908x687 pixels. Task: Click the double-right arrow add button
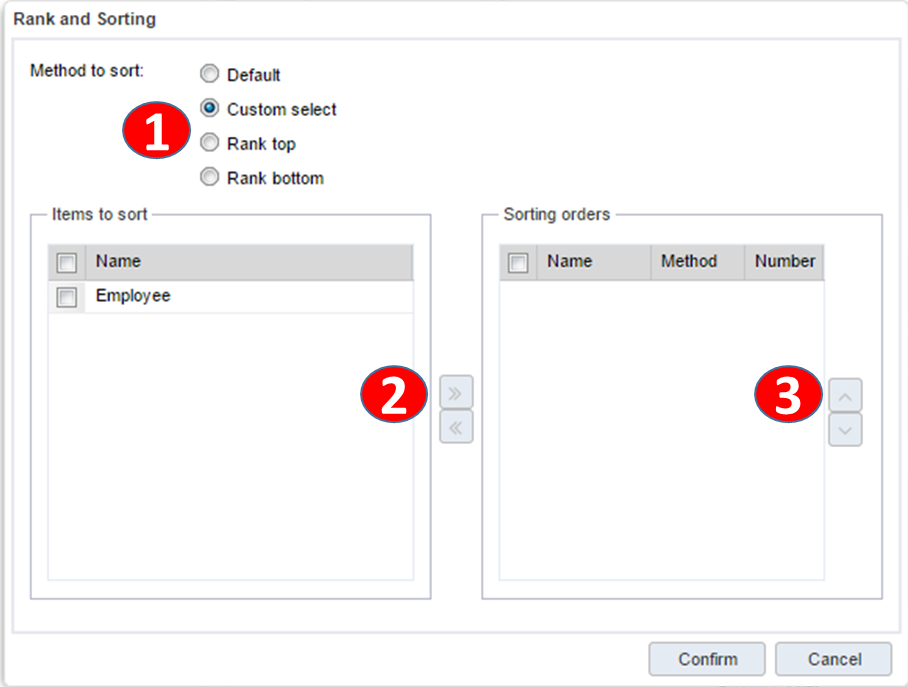(456, 393)
